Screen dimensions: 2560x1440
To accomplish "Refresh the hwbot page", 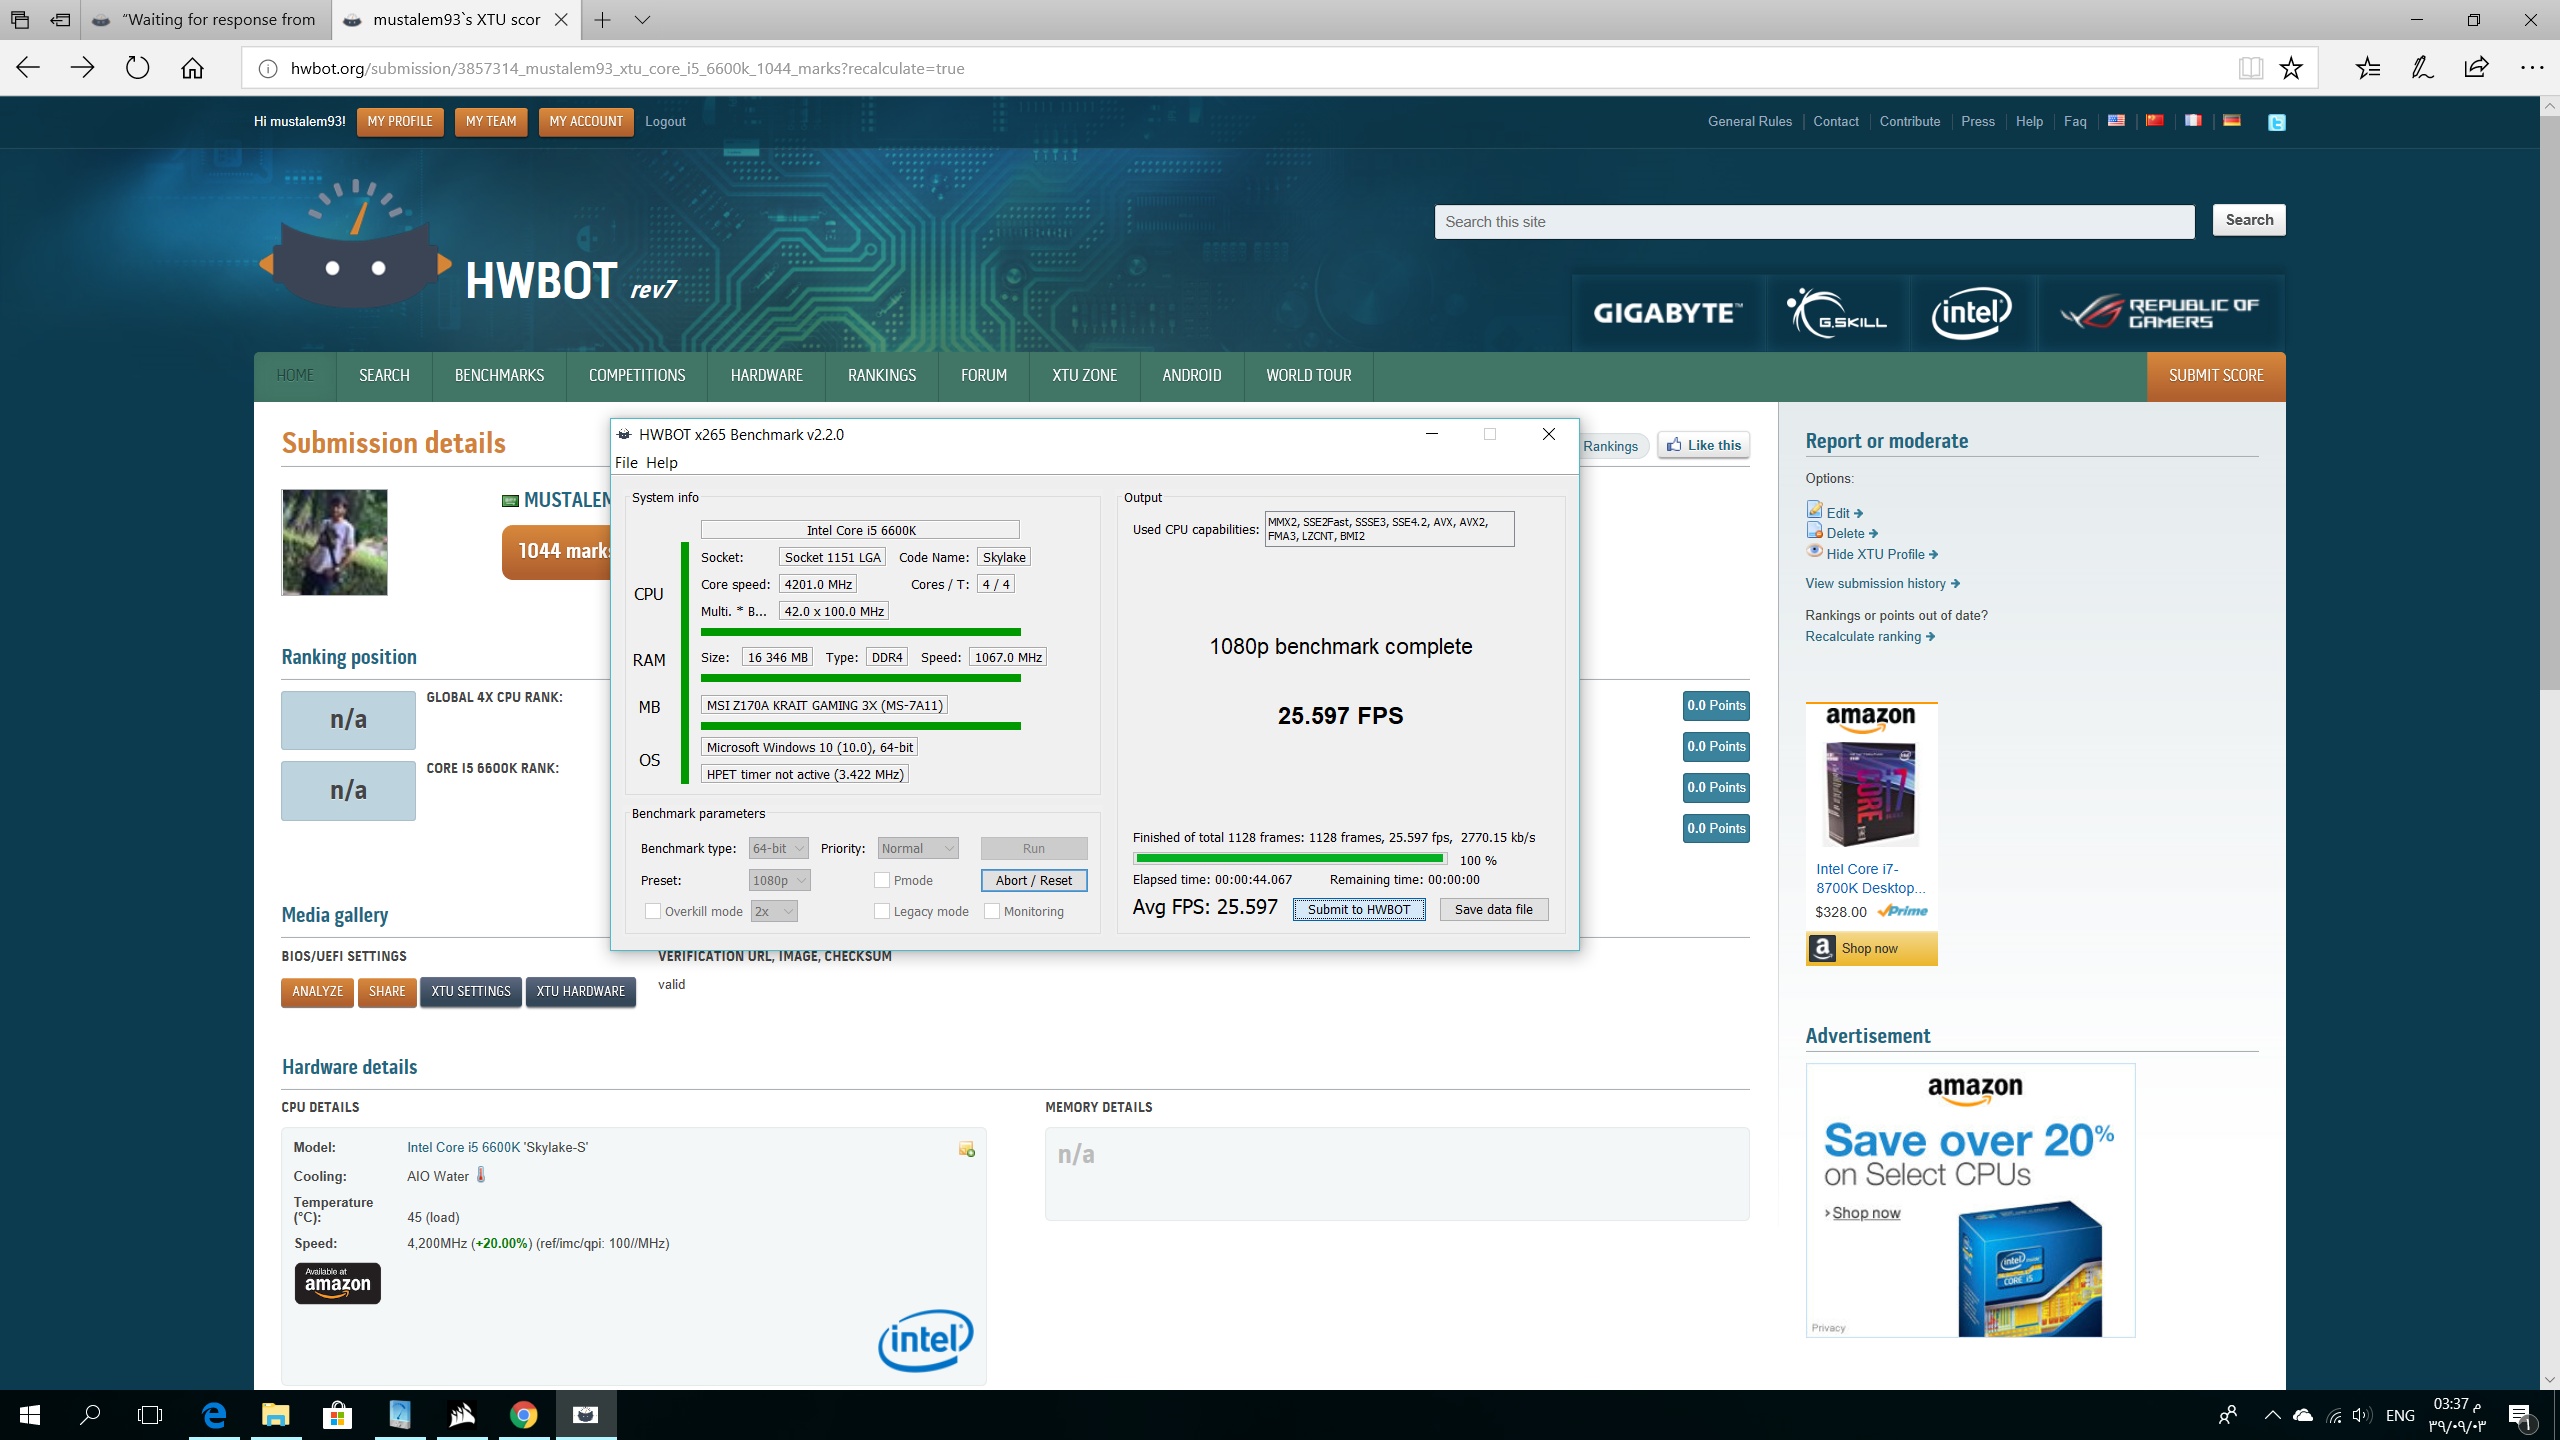I will (x=137, y=68).
